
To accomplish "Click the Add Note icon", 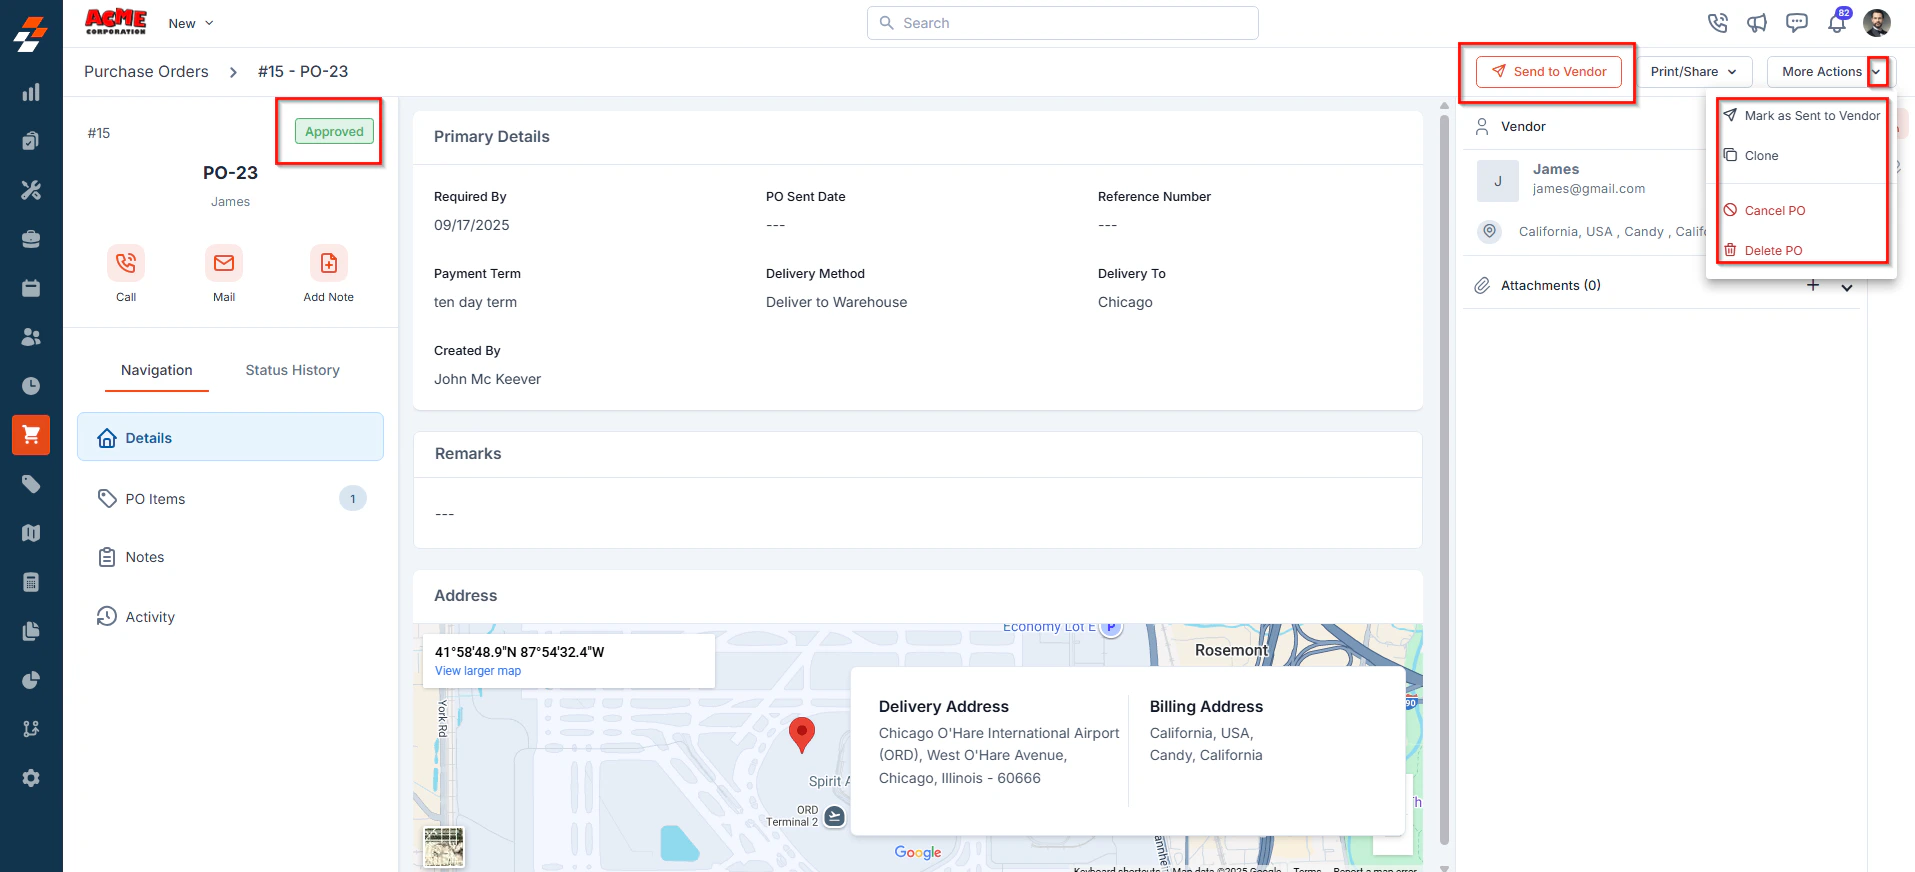I will point(329,263).
